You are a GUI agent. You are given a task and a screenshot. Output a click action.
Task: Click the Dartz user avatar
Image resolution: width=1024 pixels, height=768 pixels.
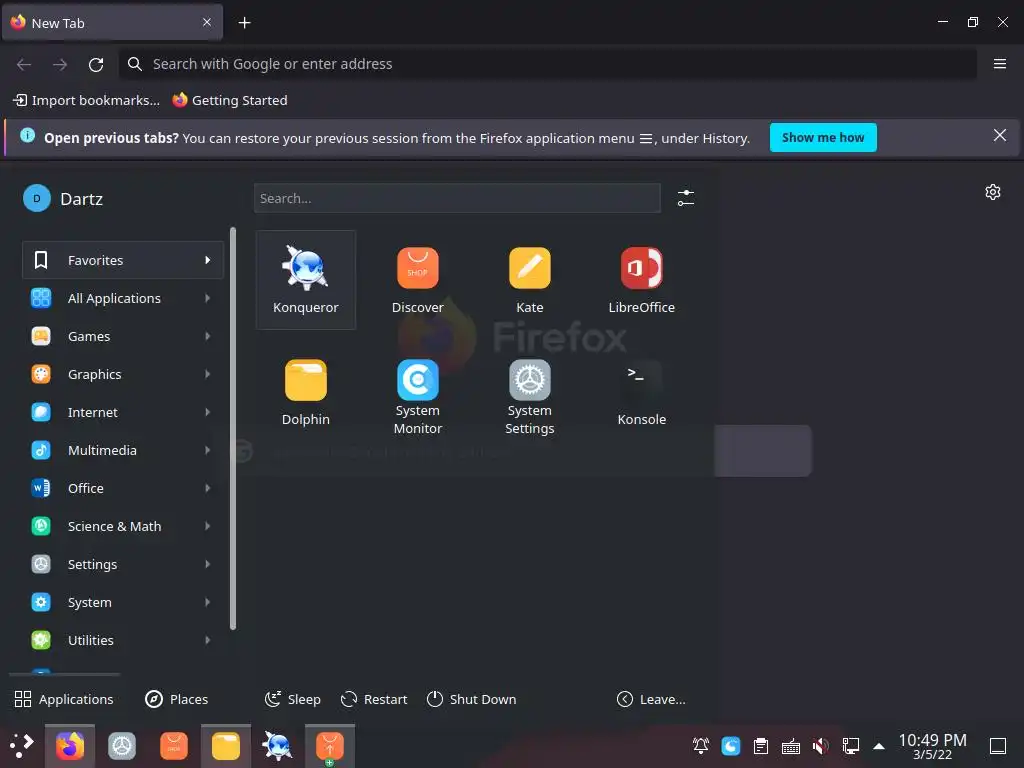click(37, 199)
